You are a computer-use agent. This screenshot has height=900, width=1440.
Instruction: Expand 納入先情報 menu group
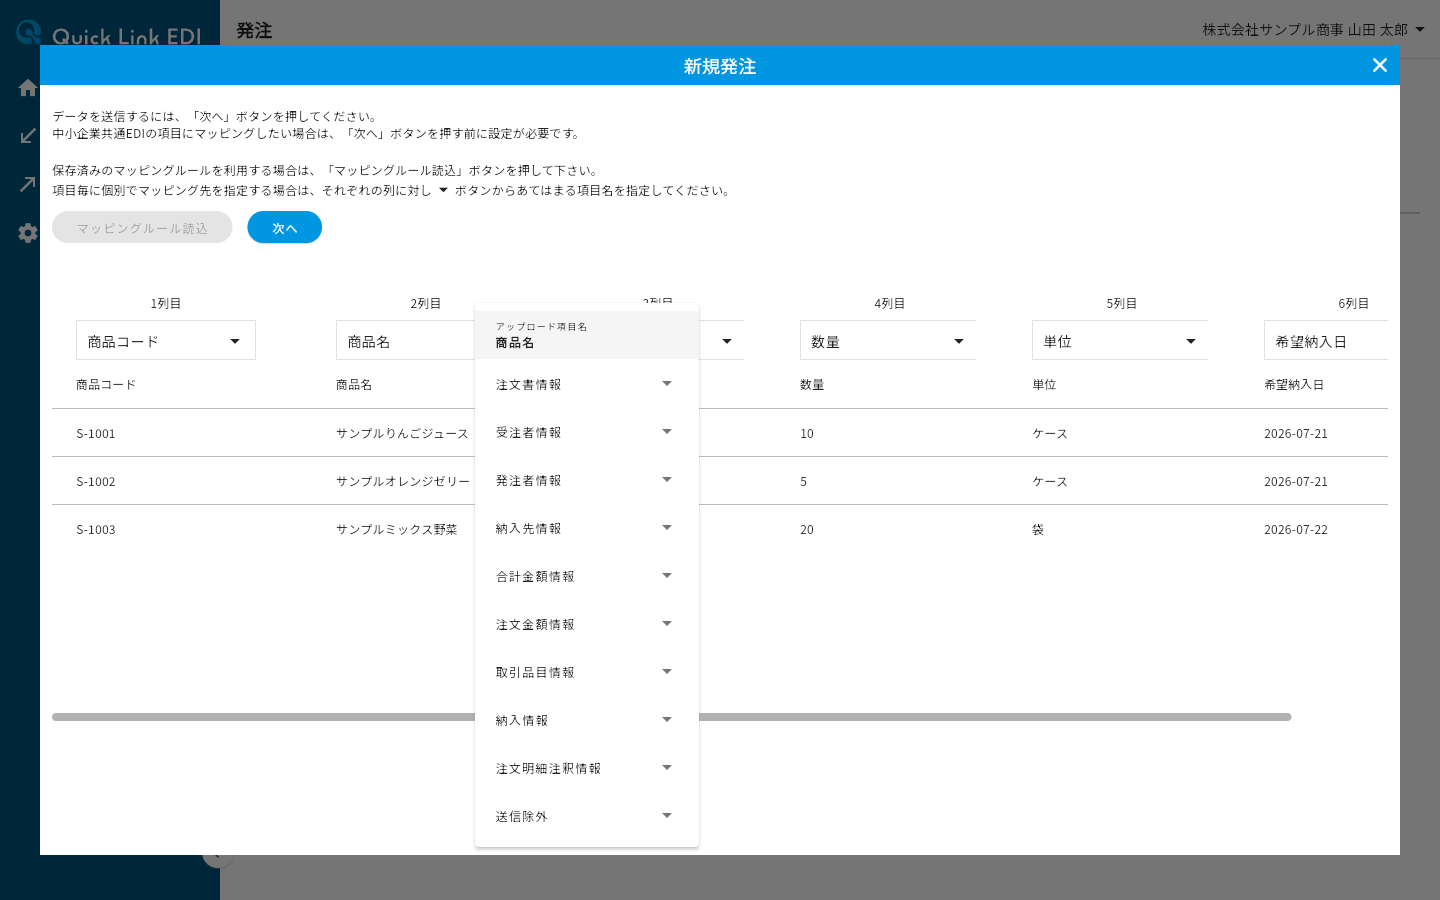click(x=587, y=528)
